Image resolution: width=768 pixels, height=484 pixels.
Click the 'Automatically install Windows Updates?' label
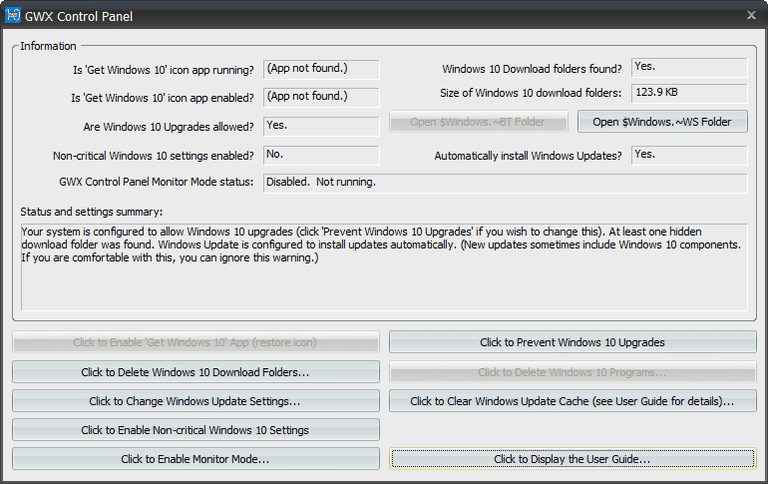click(x=528, y=156)
